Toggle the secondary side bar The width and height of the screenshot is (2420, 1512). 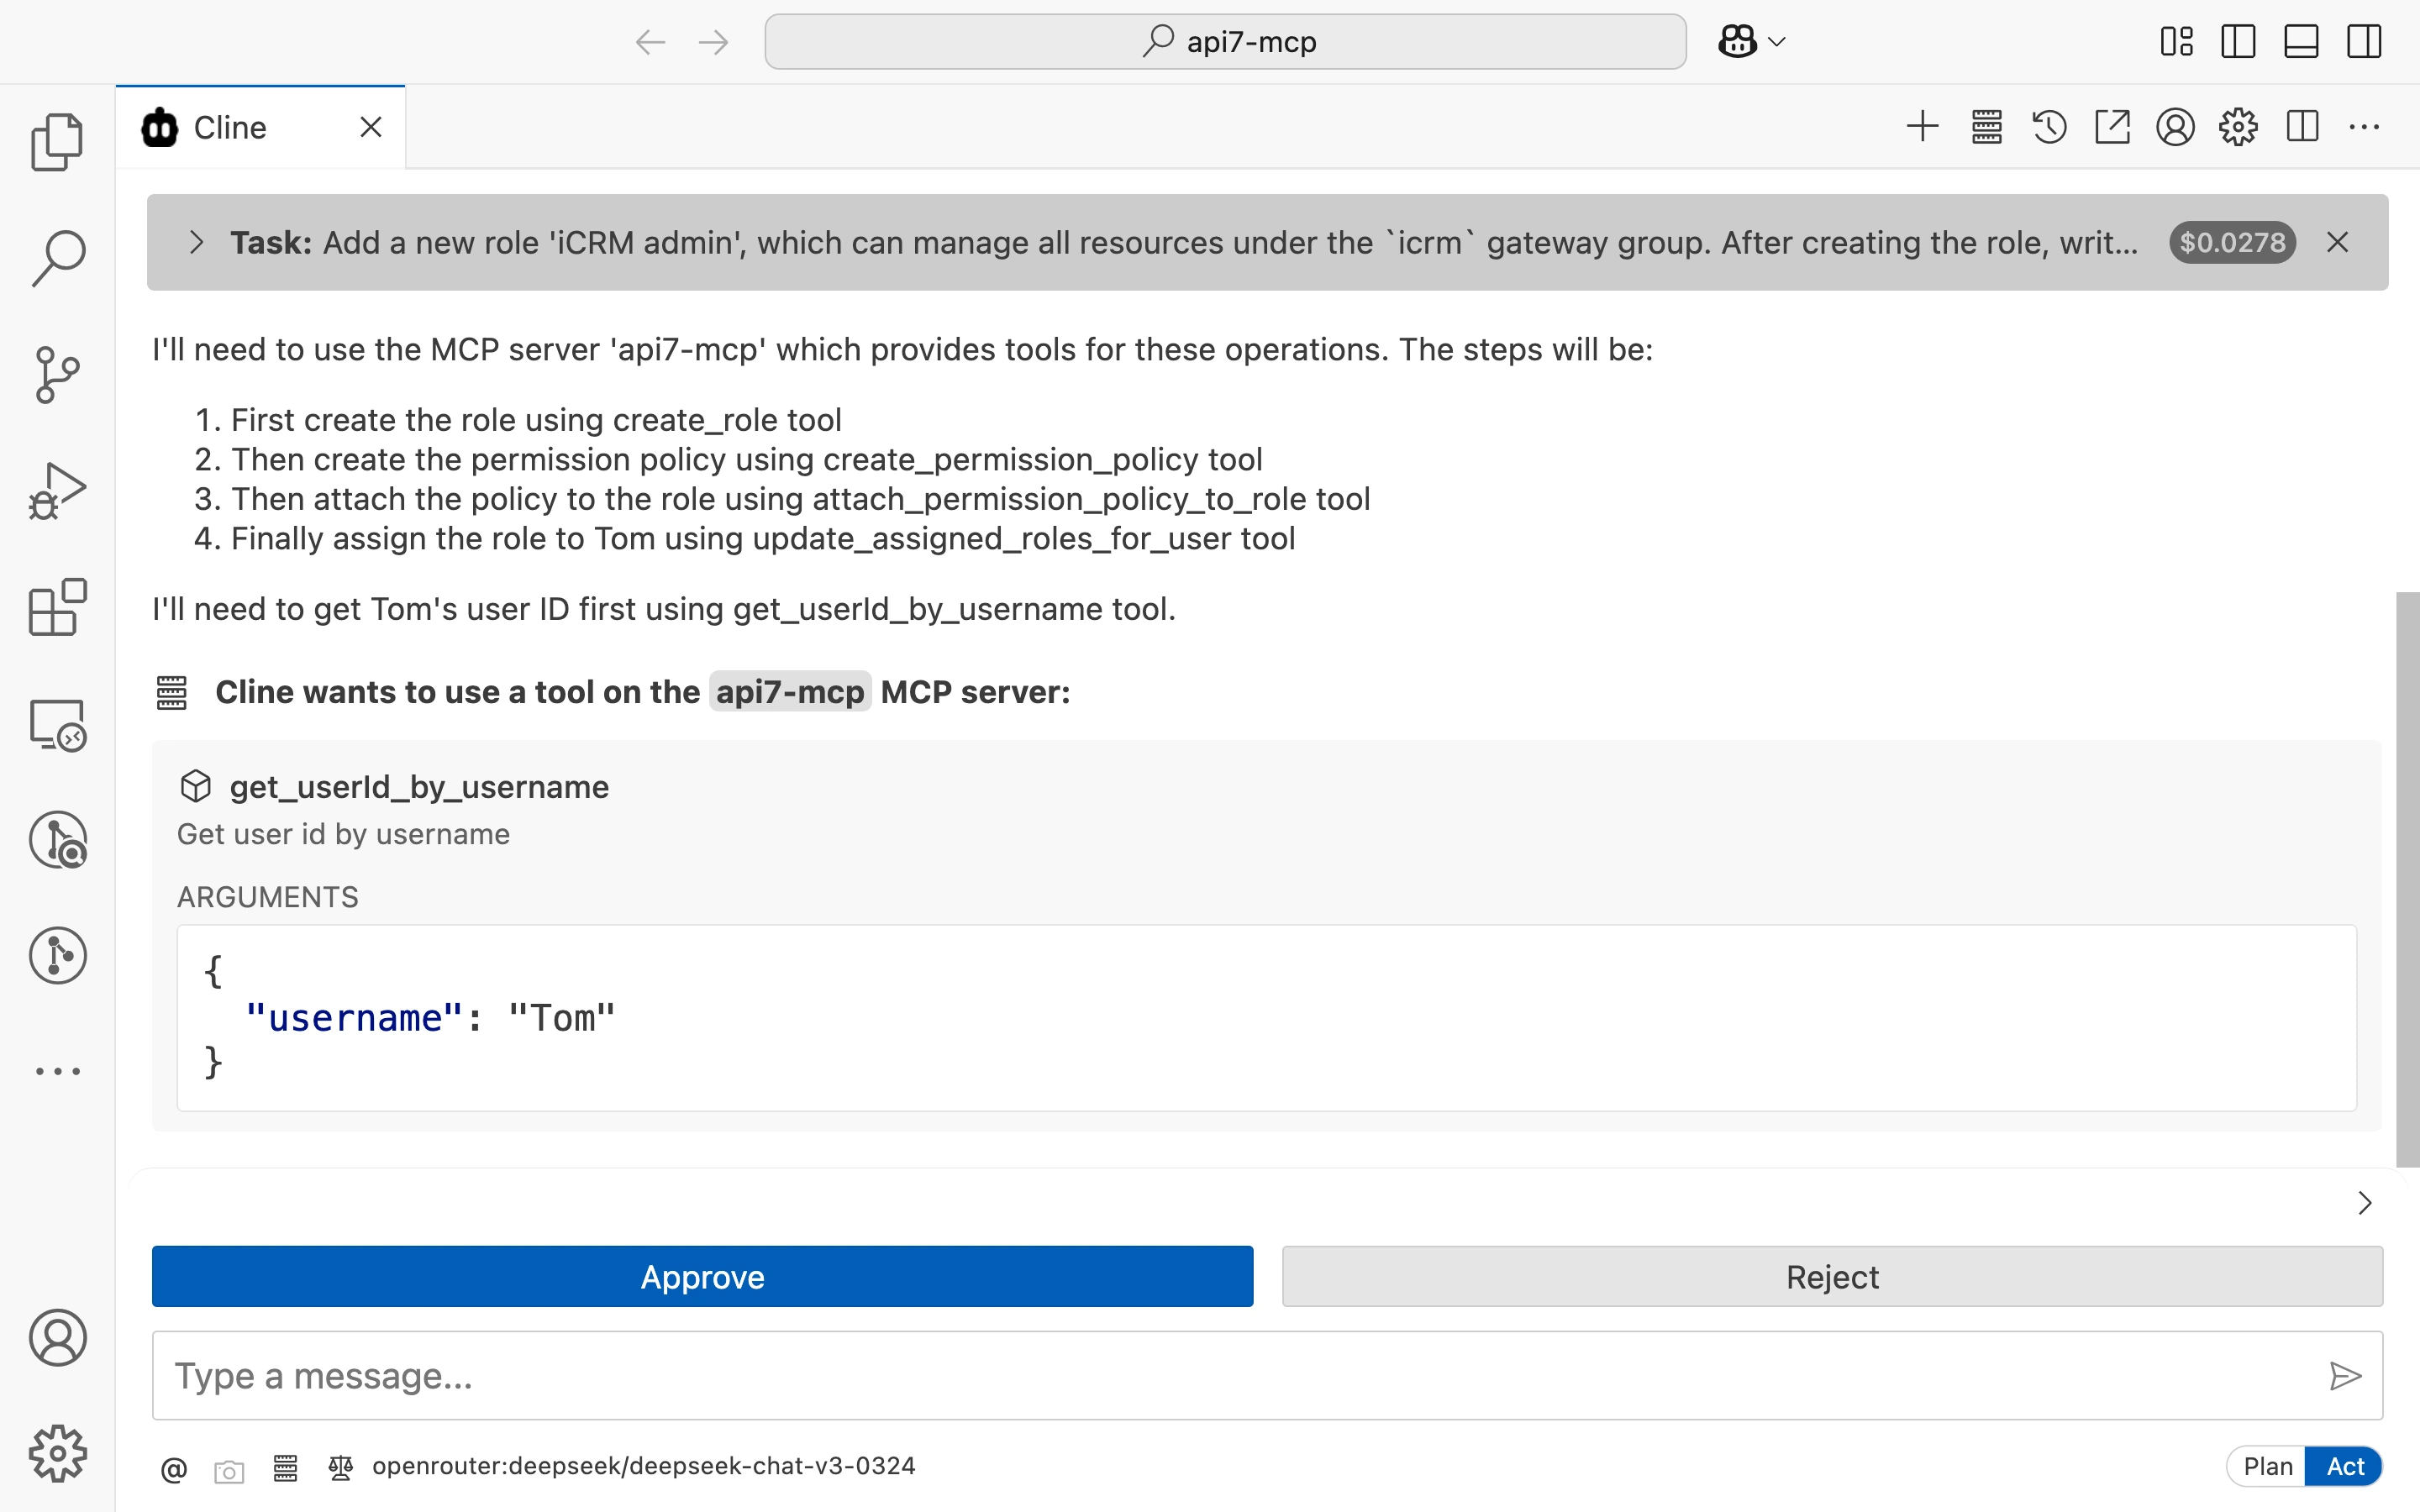click(2364, 42)
